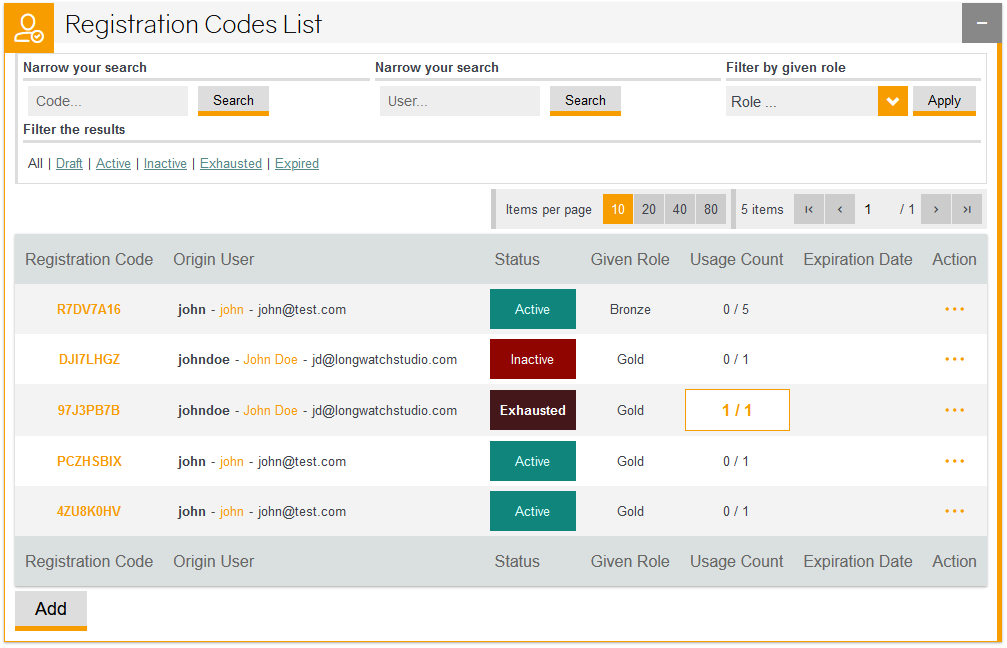Image resolution: width=1007 pixels, height=648 pixels.
Task: Click top Registration Code column header
Action: tap(89, 259)
